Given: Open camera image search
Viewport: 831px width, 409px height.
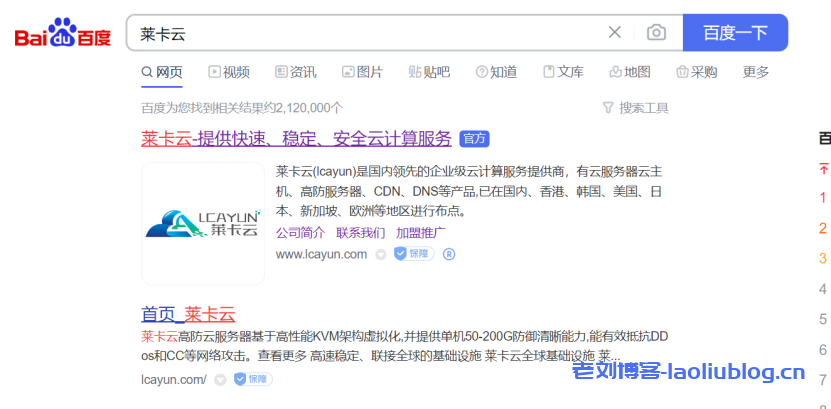Looking at the screenshot, I should [656, 33].
